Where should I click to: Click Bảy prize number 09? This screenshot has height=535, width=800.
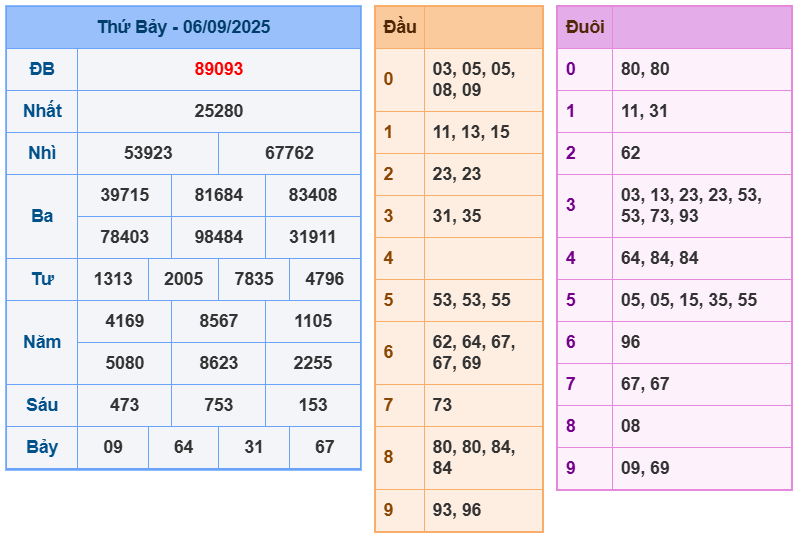pyautogui.click(x=113, y=447)
